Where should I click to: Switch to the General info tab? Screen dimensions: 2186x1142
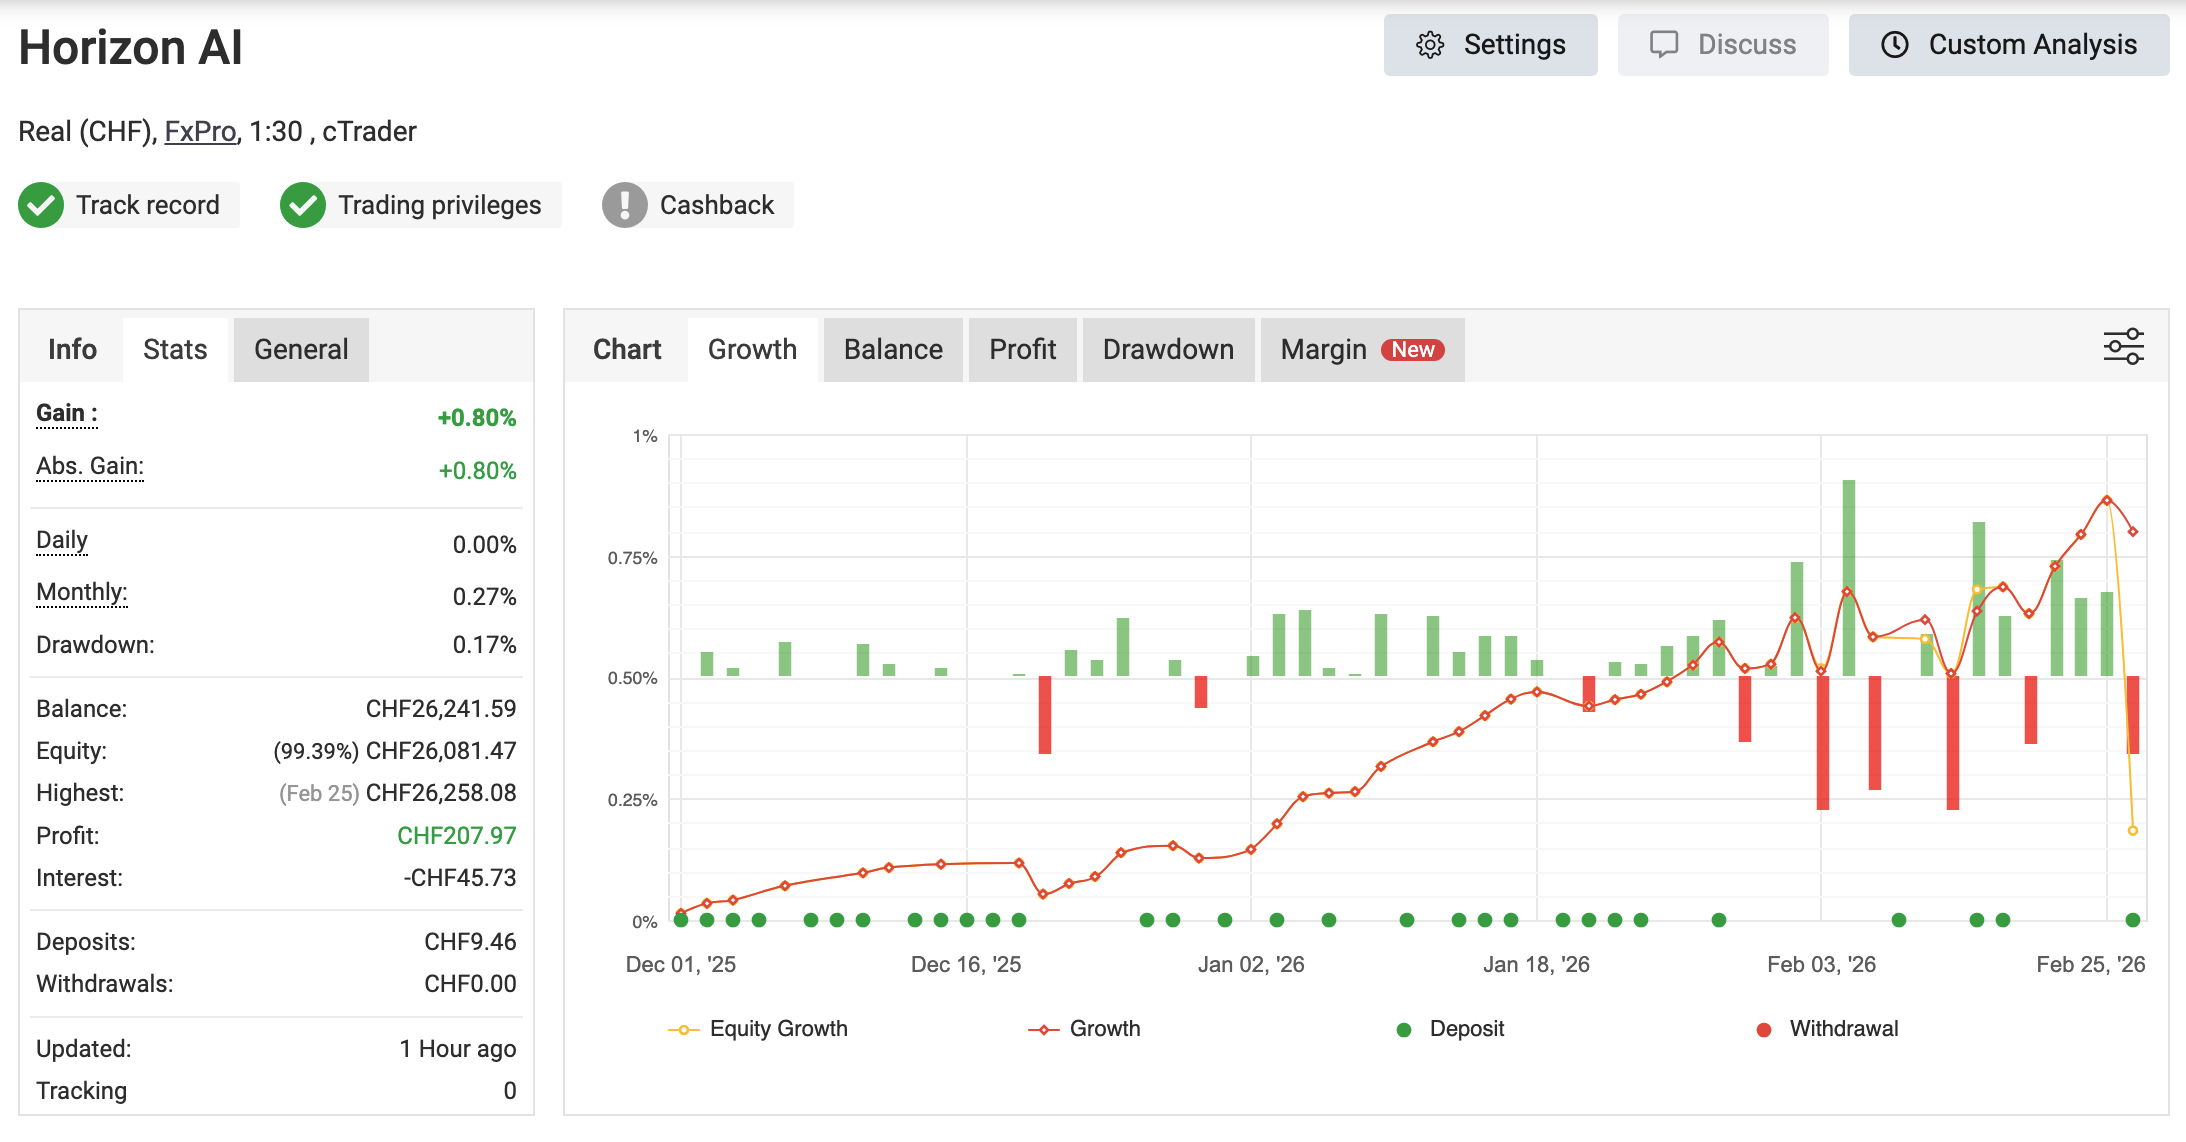pyautogui.click(x=301, y=350)
